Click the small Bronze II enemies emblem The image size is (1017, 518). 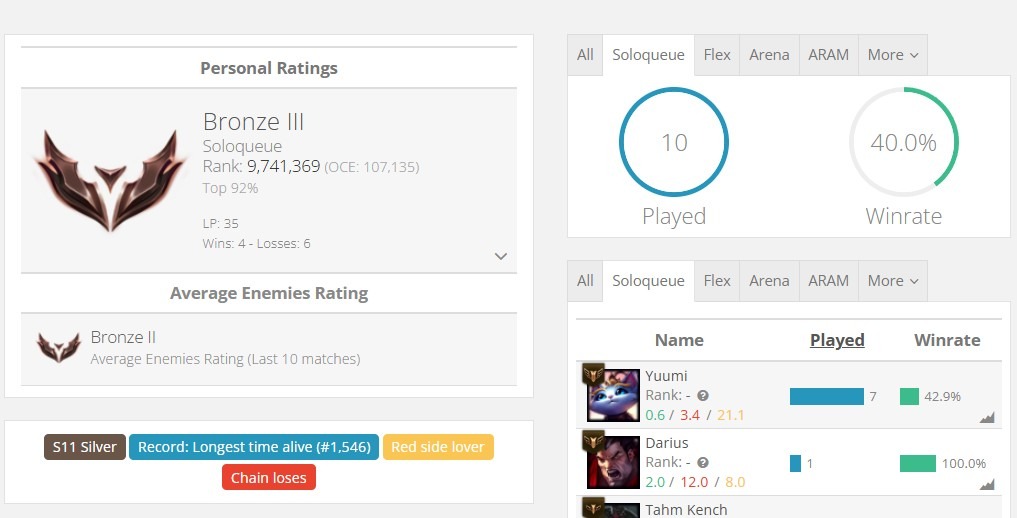[59, 347]
